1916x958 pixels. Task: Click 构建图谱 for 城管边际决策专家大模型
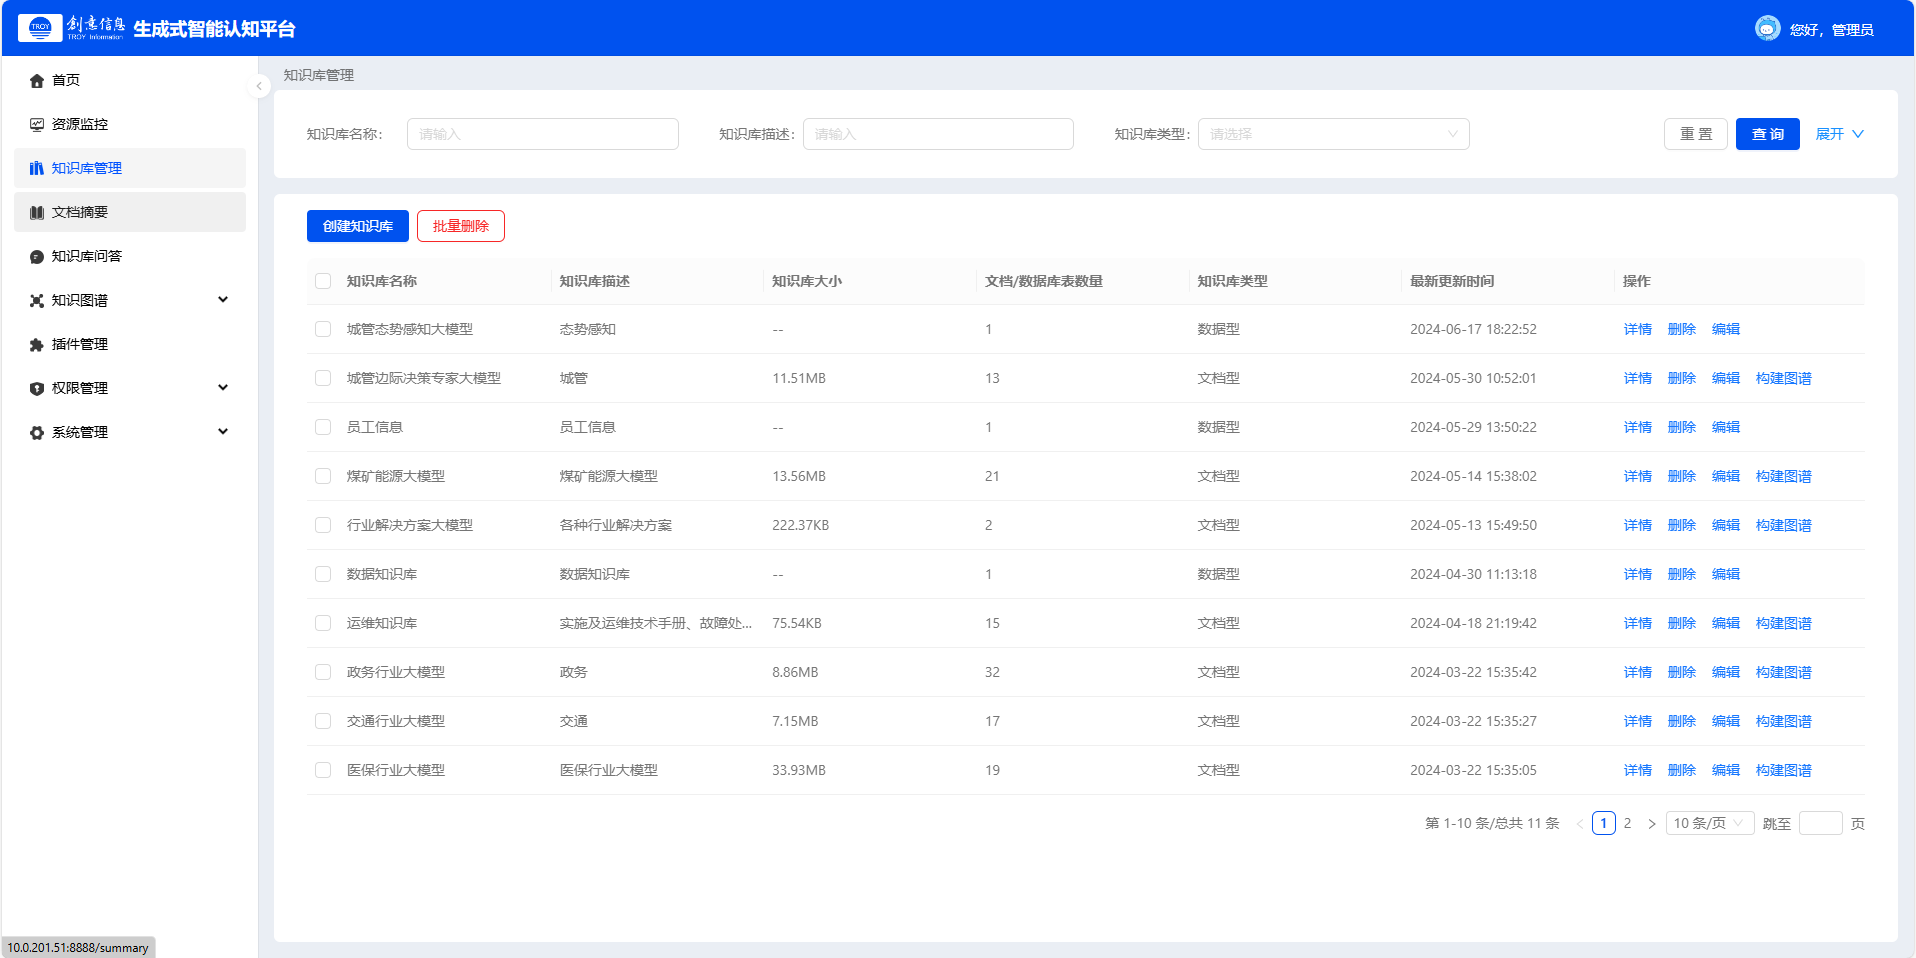[1784, 378]
